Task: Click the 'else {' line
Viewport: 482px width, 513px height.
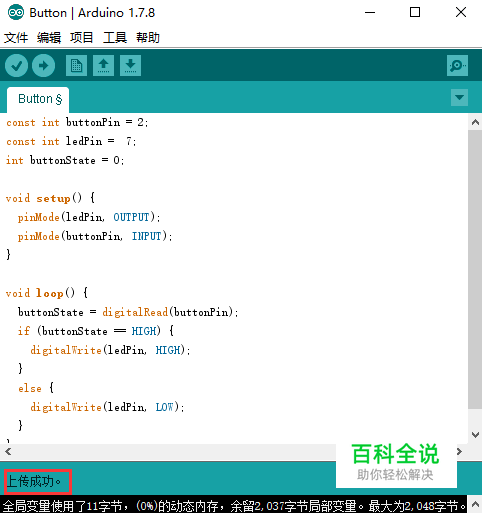Action: (36, 388)
